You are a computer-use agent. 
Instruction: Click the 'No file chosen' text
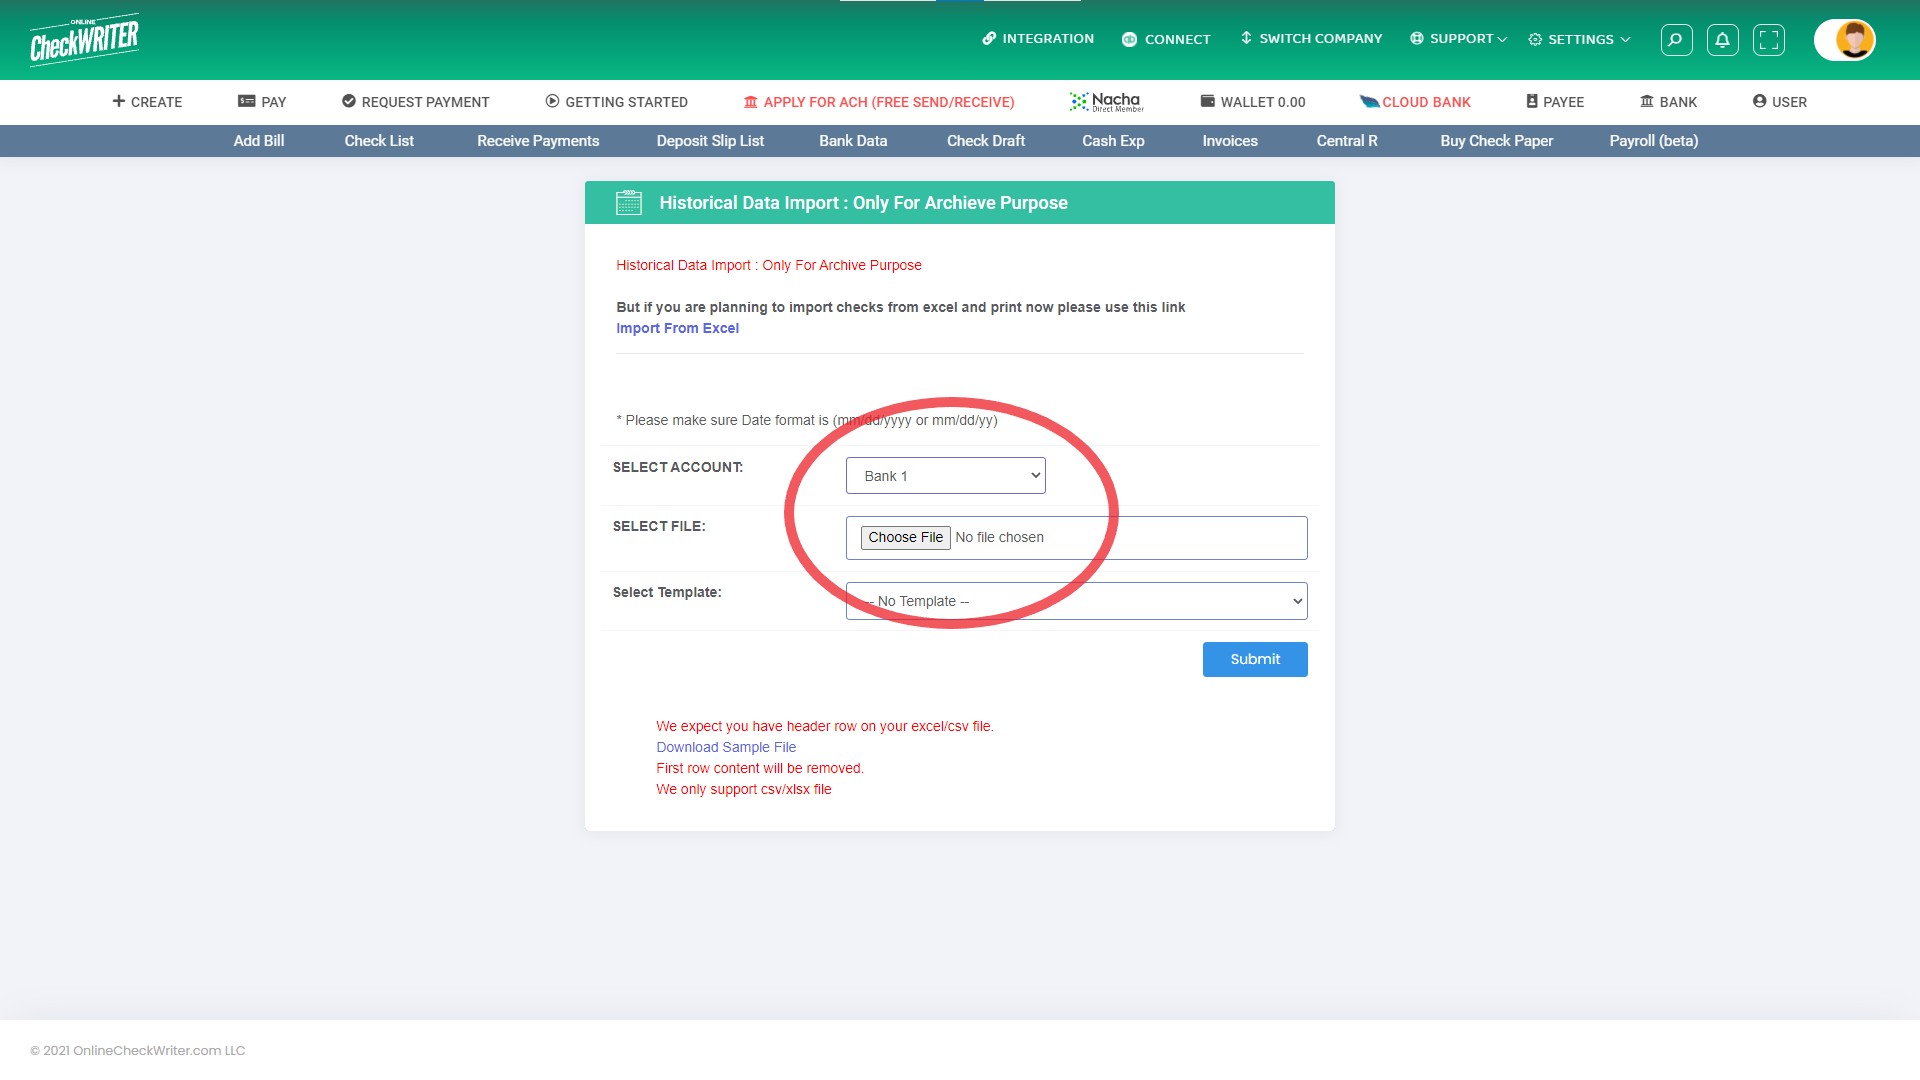(x=999, y=537)
